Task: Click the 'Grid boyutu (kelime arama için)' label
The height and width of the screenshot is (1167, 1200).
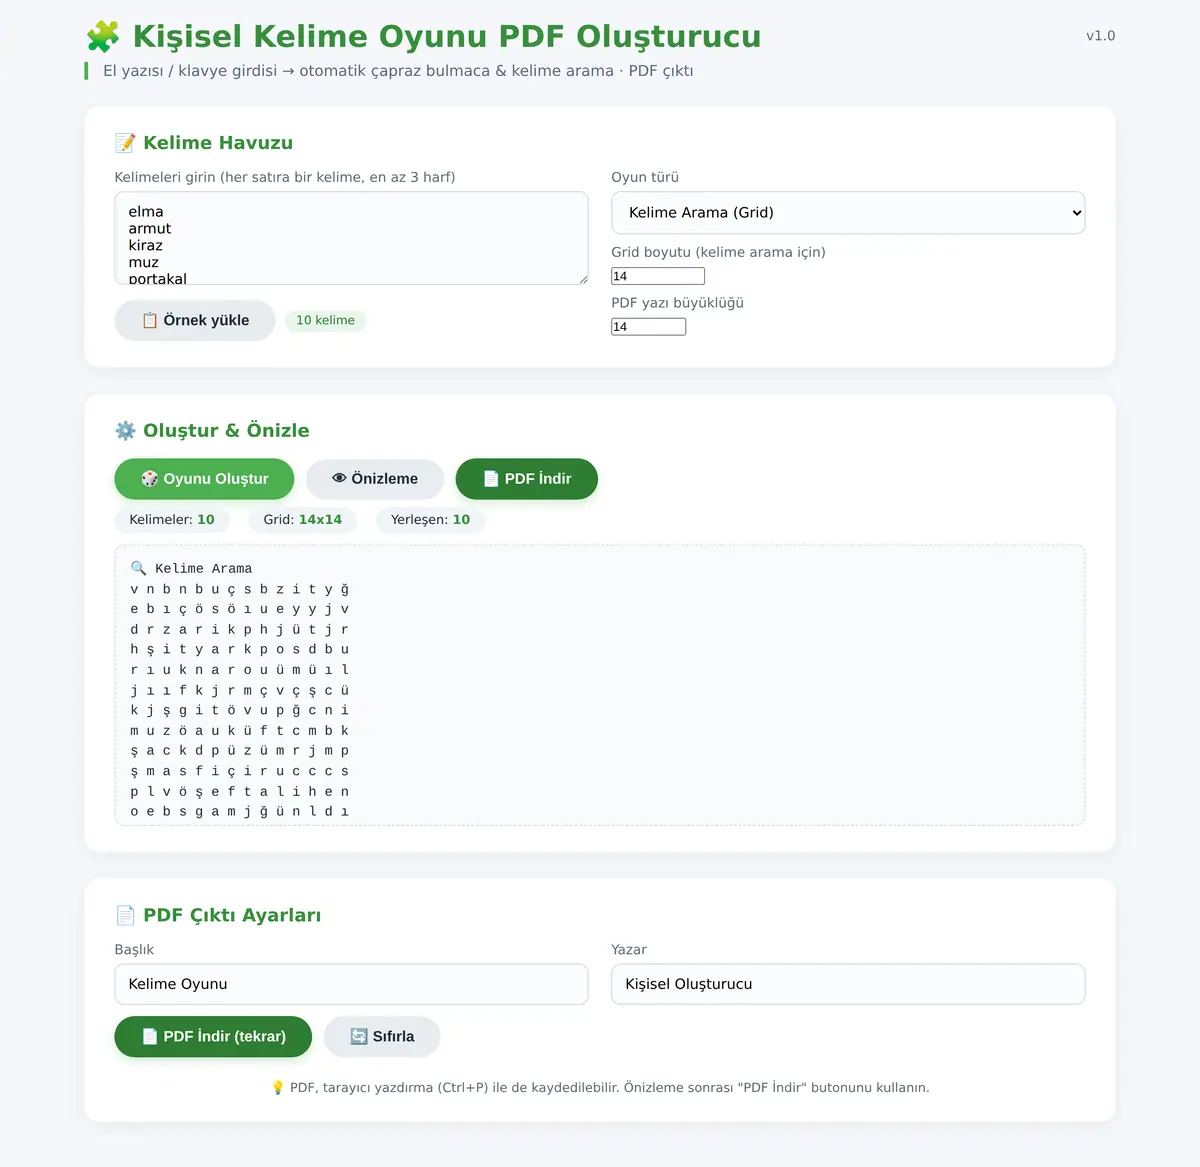Action: point(718,253)
